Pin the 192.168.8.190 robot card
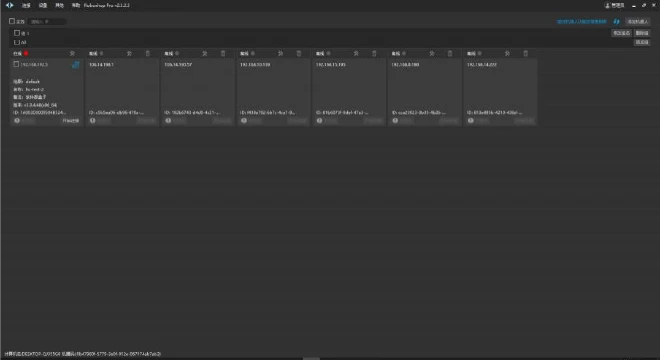This screenshot has height=361, width=661. pos(432,54)
